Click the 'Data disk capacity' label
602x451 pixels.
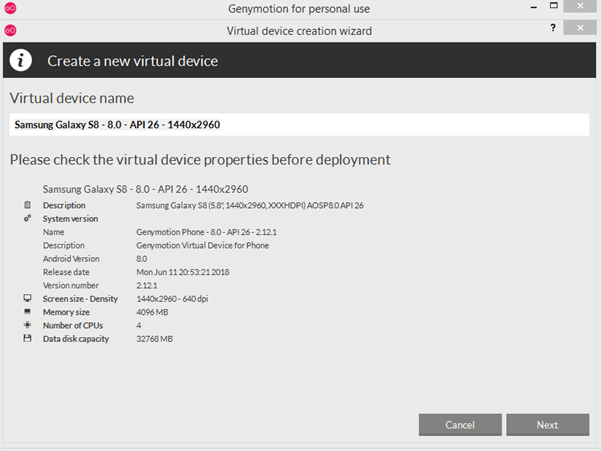tap(76, 339)
